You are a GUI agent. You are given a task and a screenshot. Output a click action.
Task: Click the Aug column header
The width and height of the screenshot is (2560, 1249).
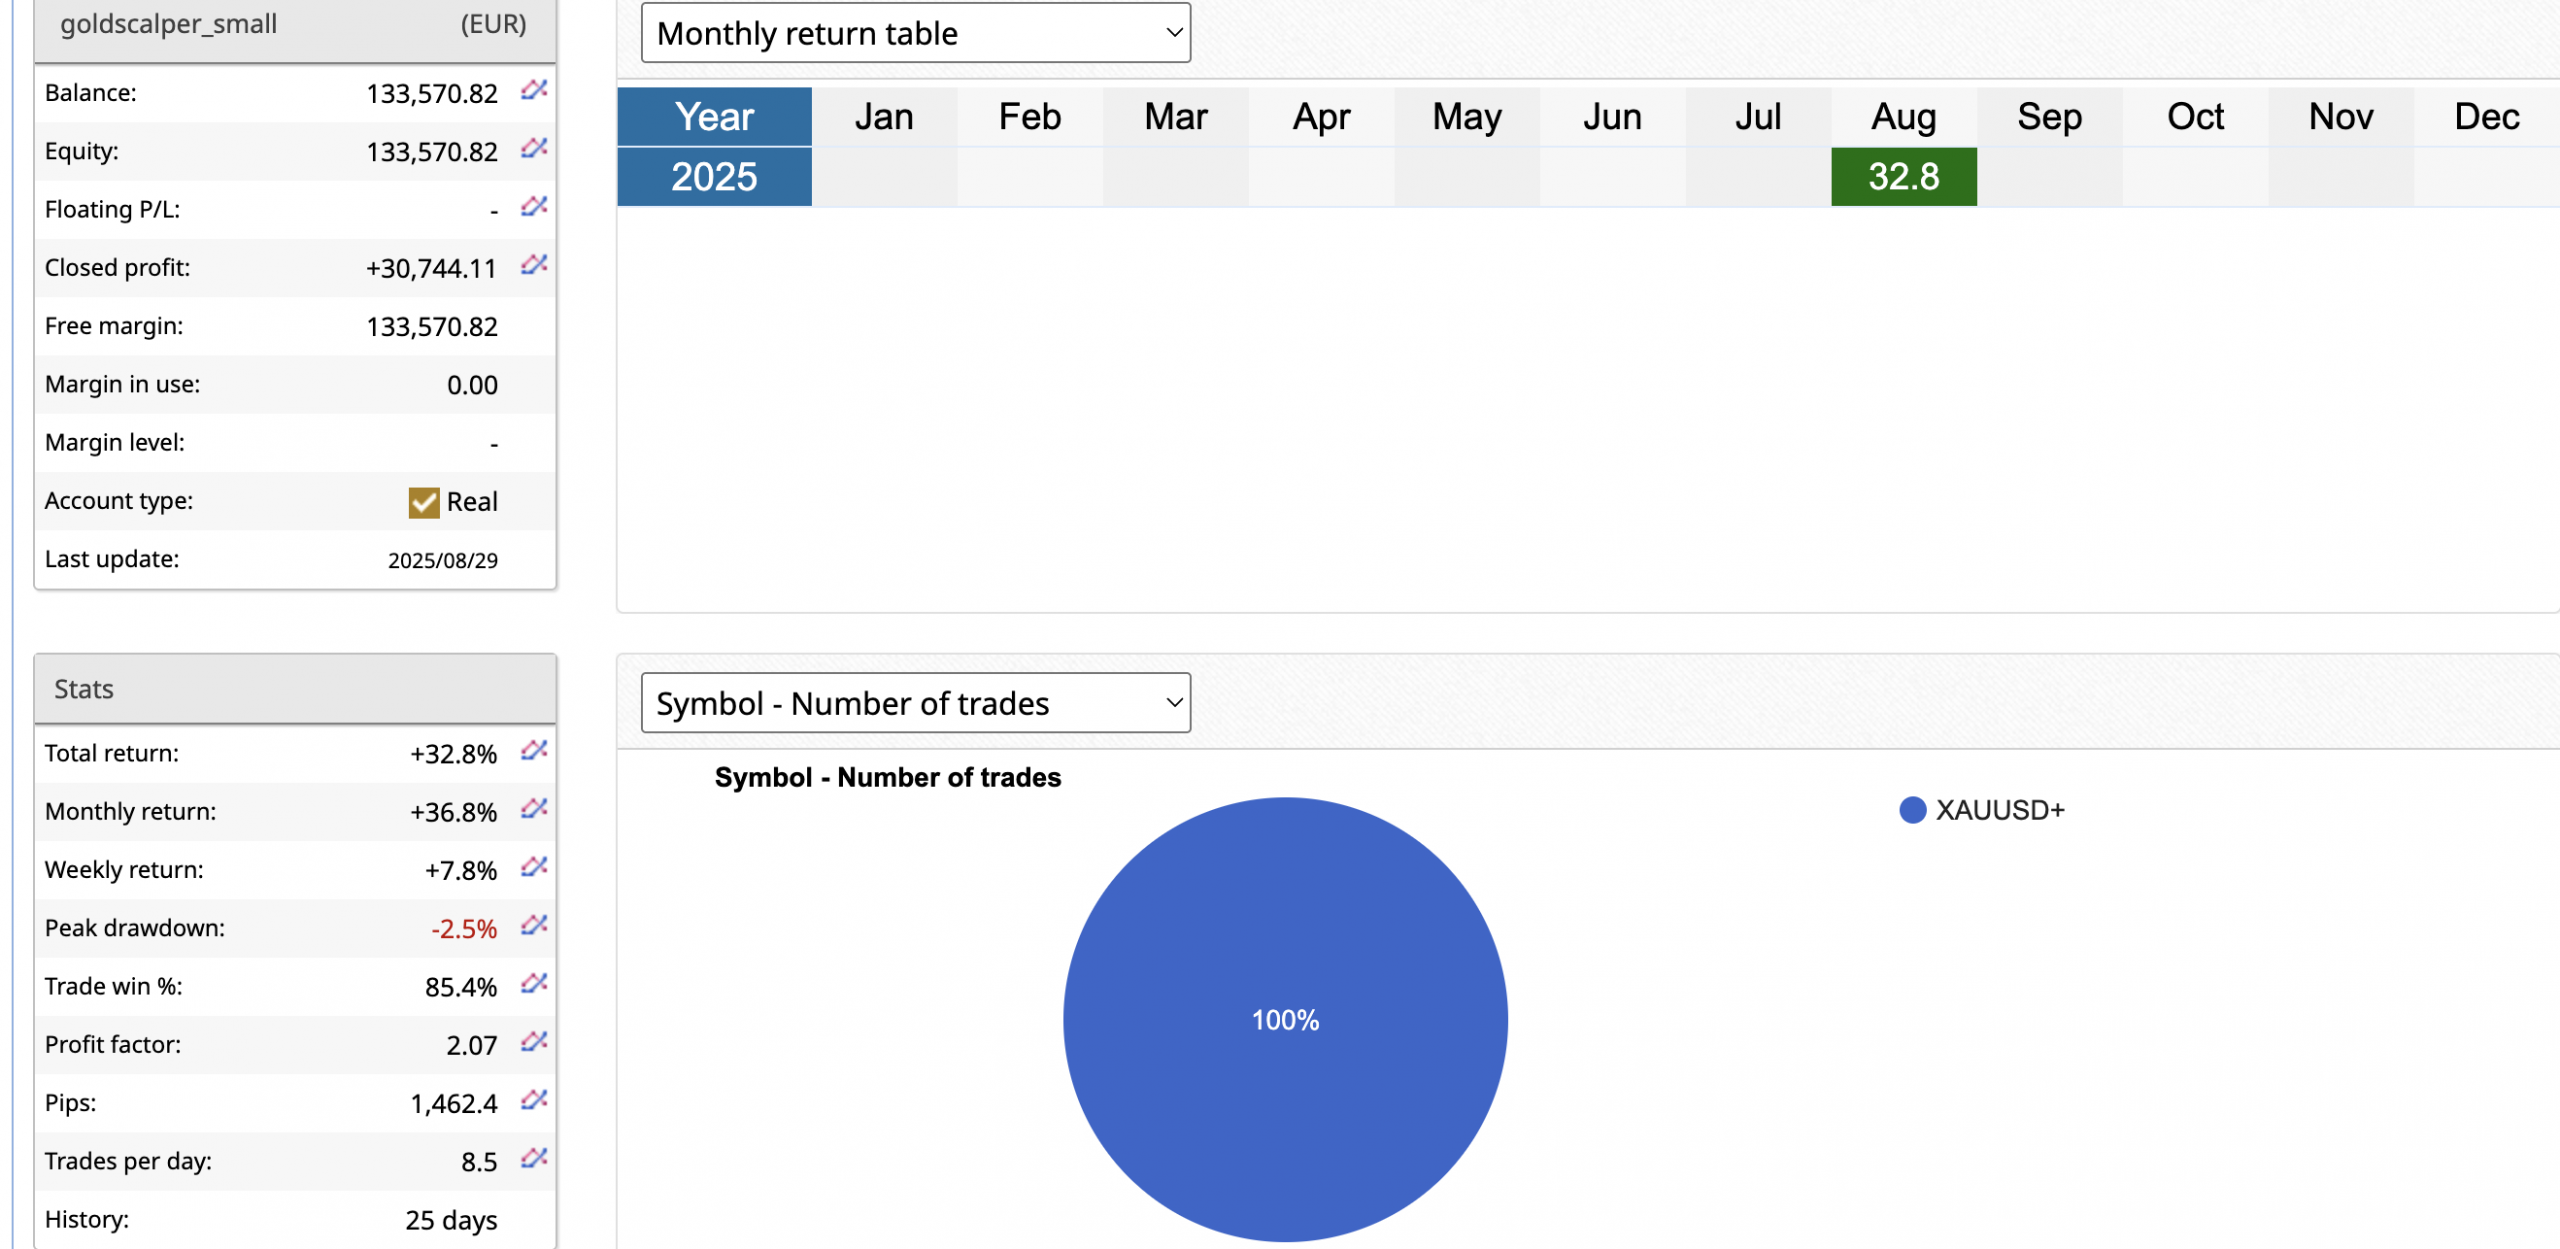[1903, 117]
